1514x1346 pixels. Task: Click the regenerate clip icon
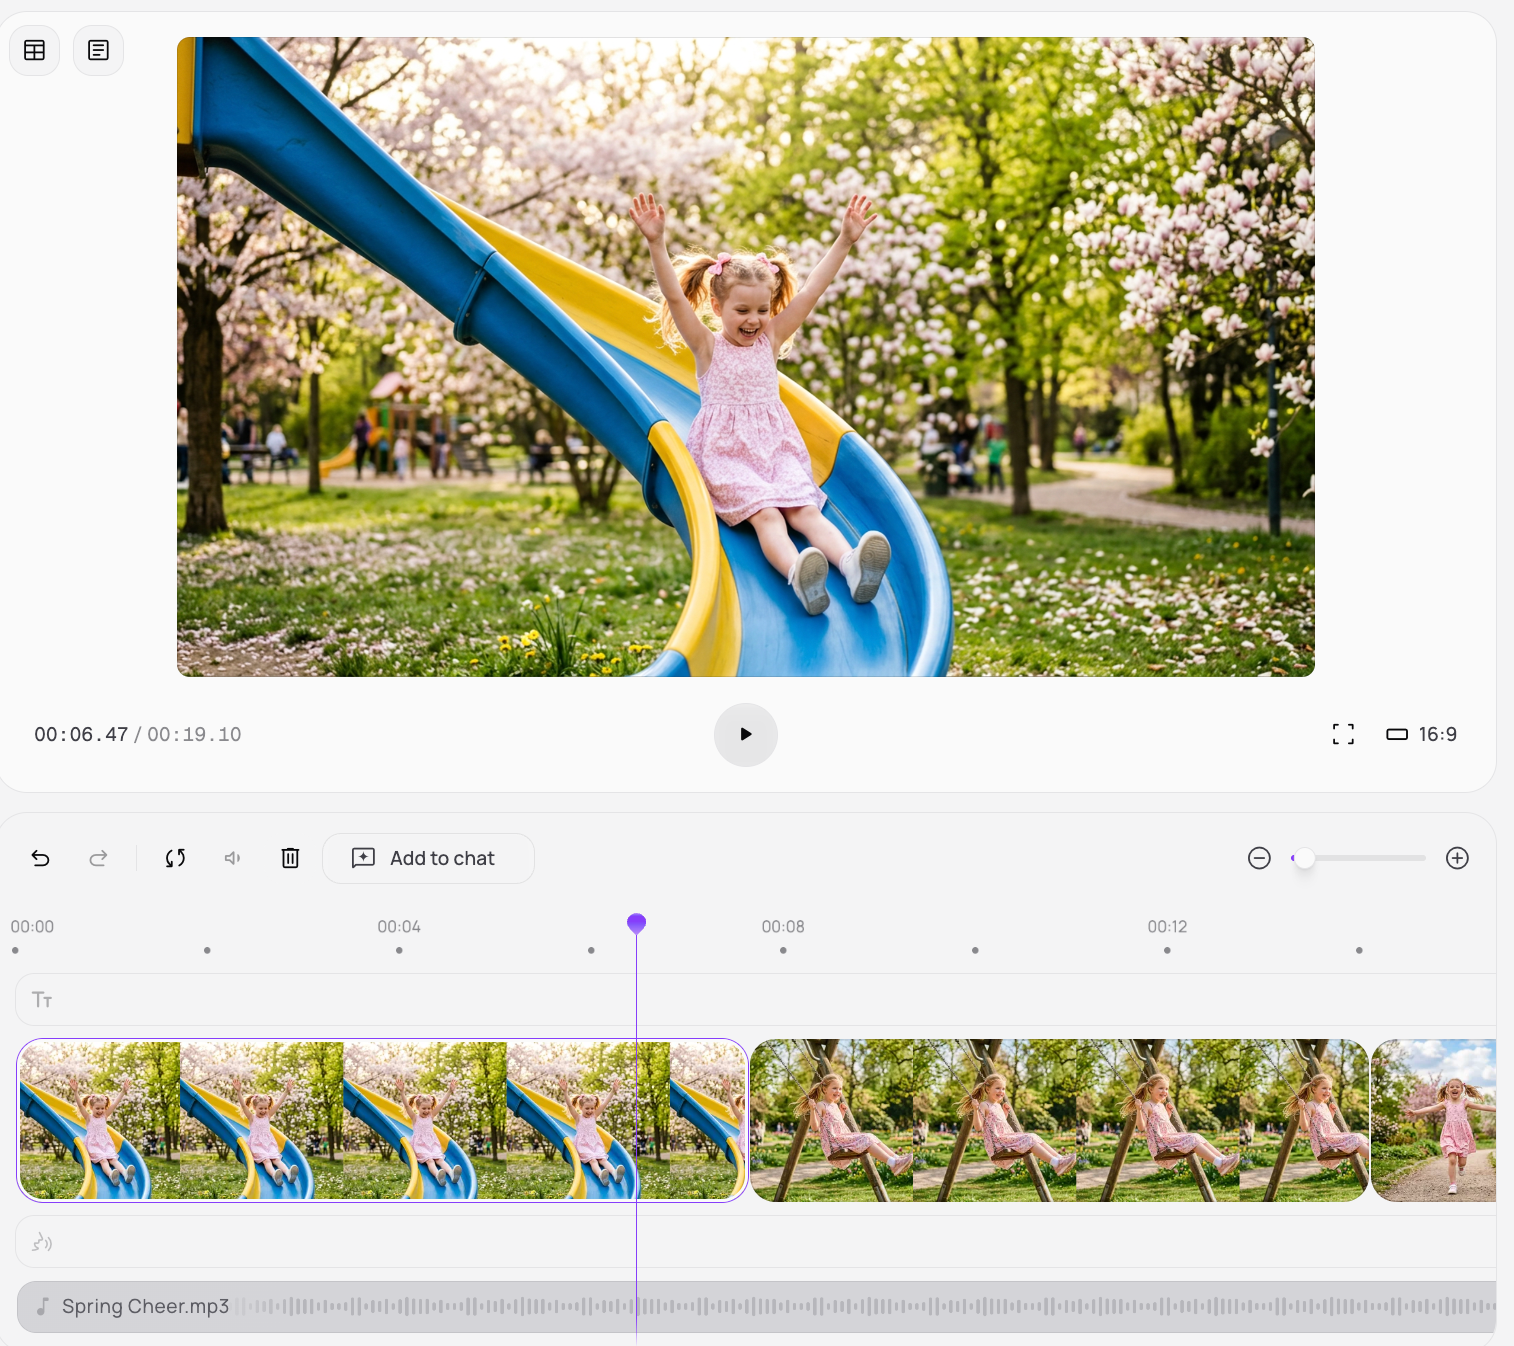coord(175,858)
